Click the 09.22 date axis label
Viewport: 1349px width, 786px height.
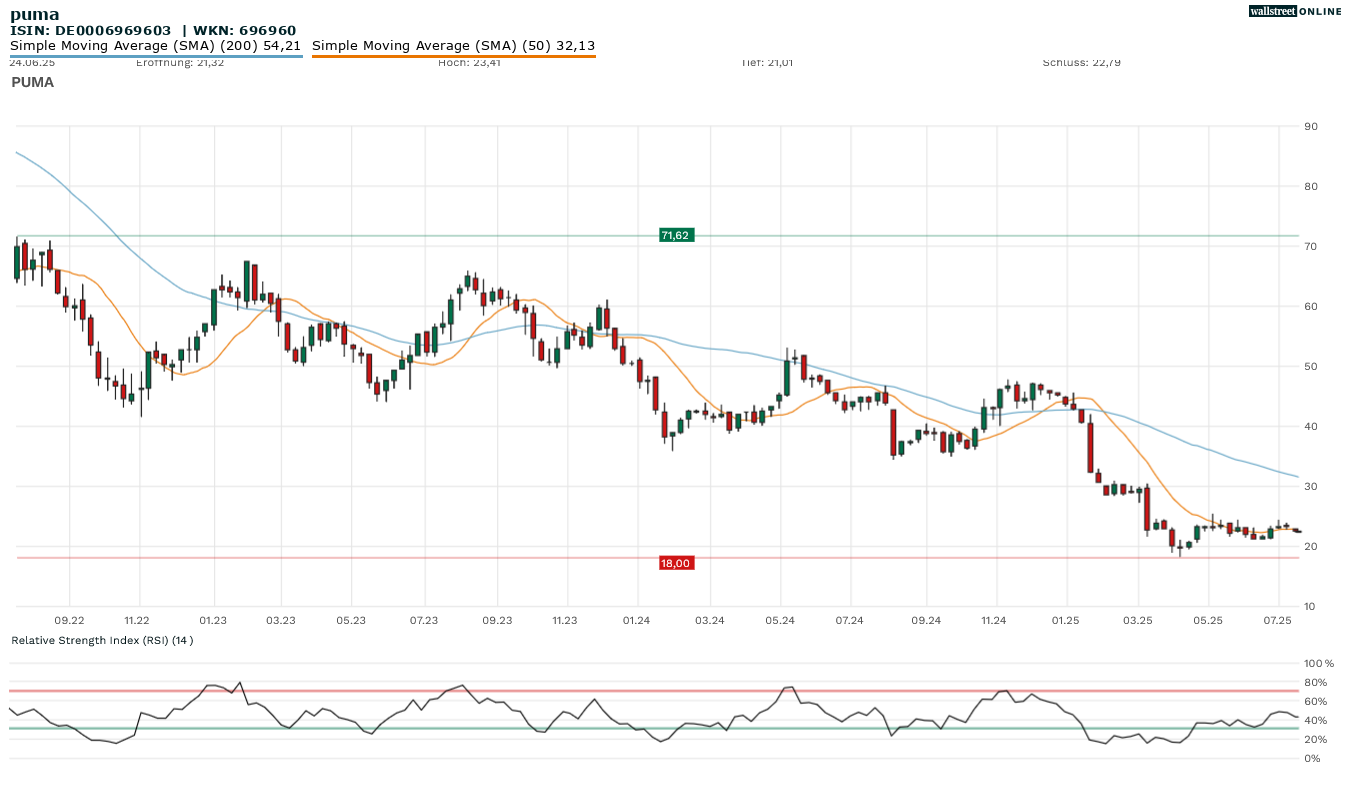tap(69, 621)
